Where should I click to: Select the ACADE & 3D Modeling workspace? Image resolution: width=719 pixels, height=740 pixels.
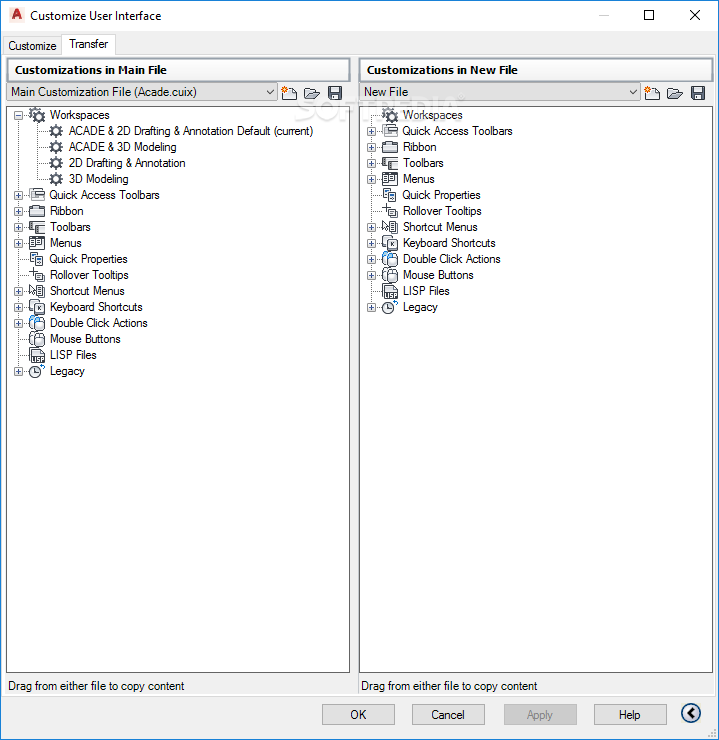[123, 147]
